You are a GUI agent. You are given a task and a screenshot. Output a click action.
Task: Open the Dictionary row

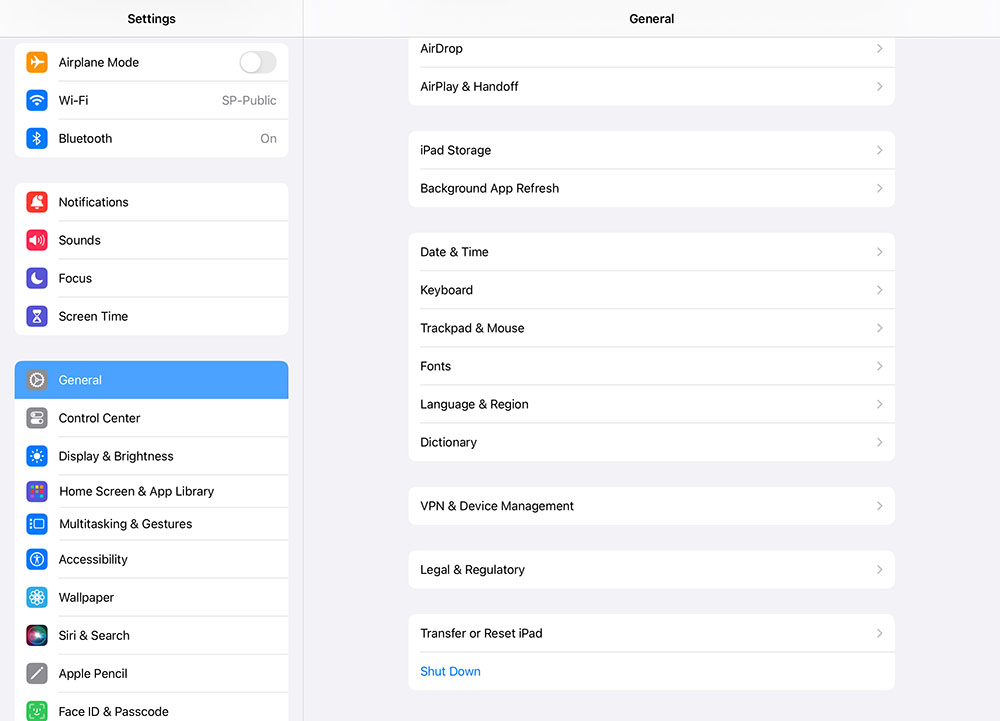coord(651,442)
